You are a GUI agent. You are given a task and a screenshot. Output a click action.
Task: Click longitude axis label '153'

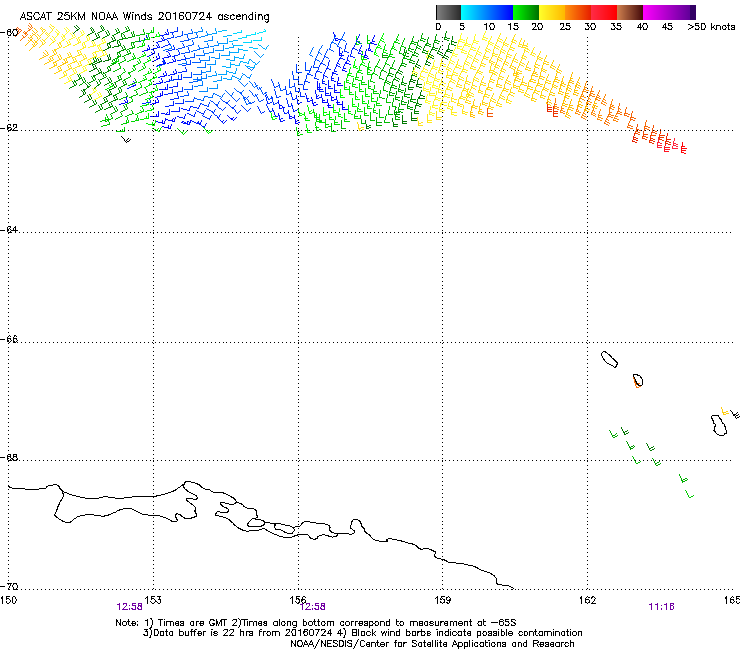[153, 600]
